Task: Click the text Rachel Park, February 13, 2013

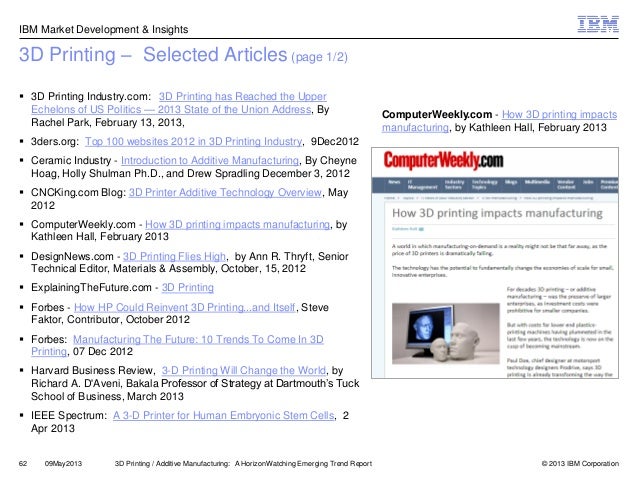Action: point(107,122)
